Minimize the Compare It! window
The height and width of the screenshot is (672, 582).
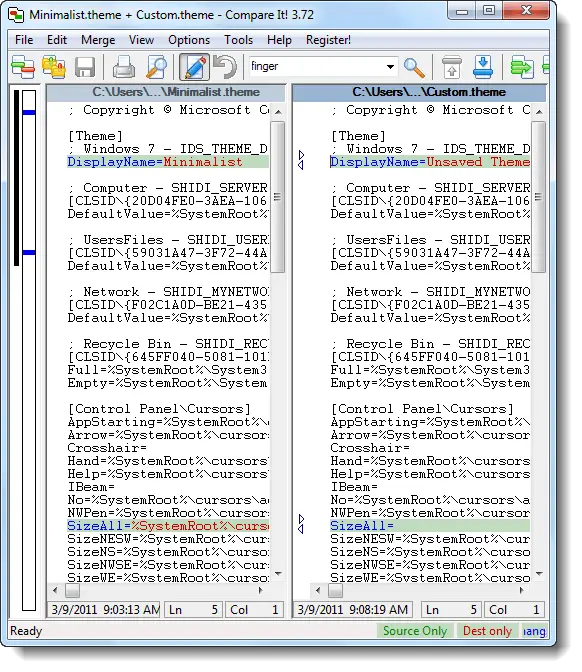click(x=462, y=10)
